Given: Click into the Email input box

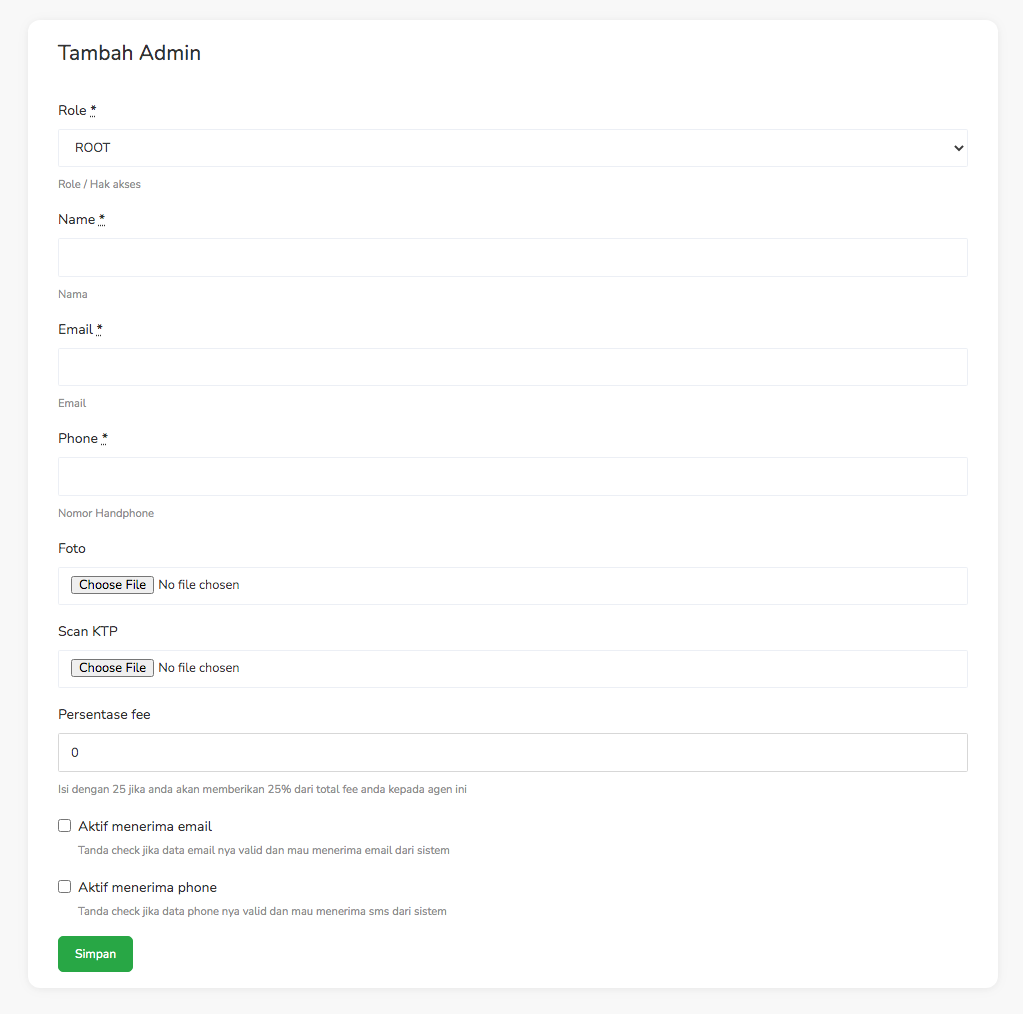Looking at the screenshot, I should pos(512,367).
